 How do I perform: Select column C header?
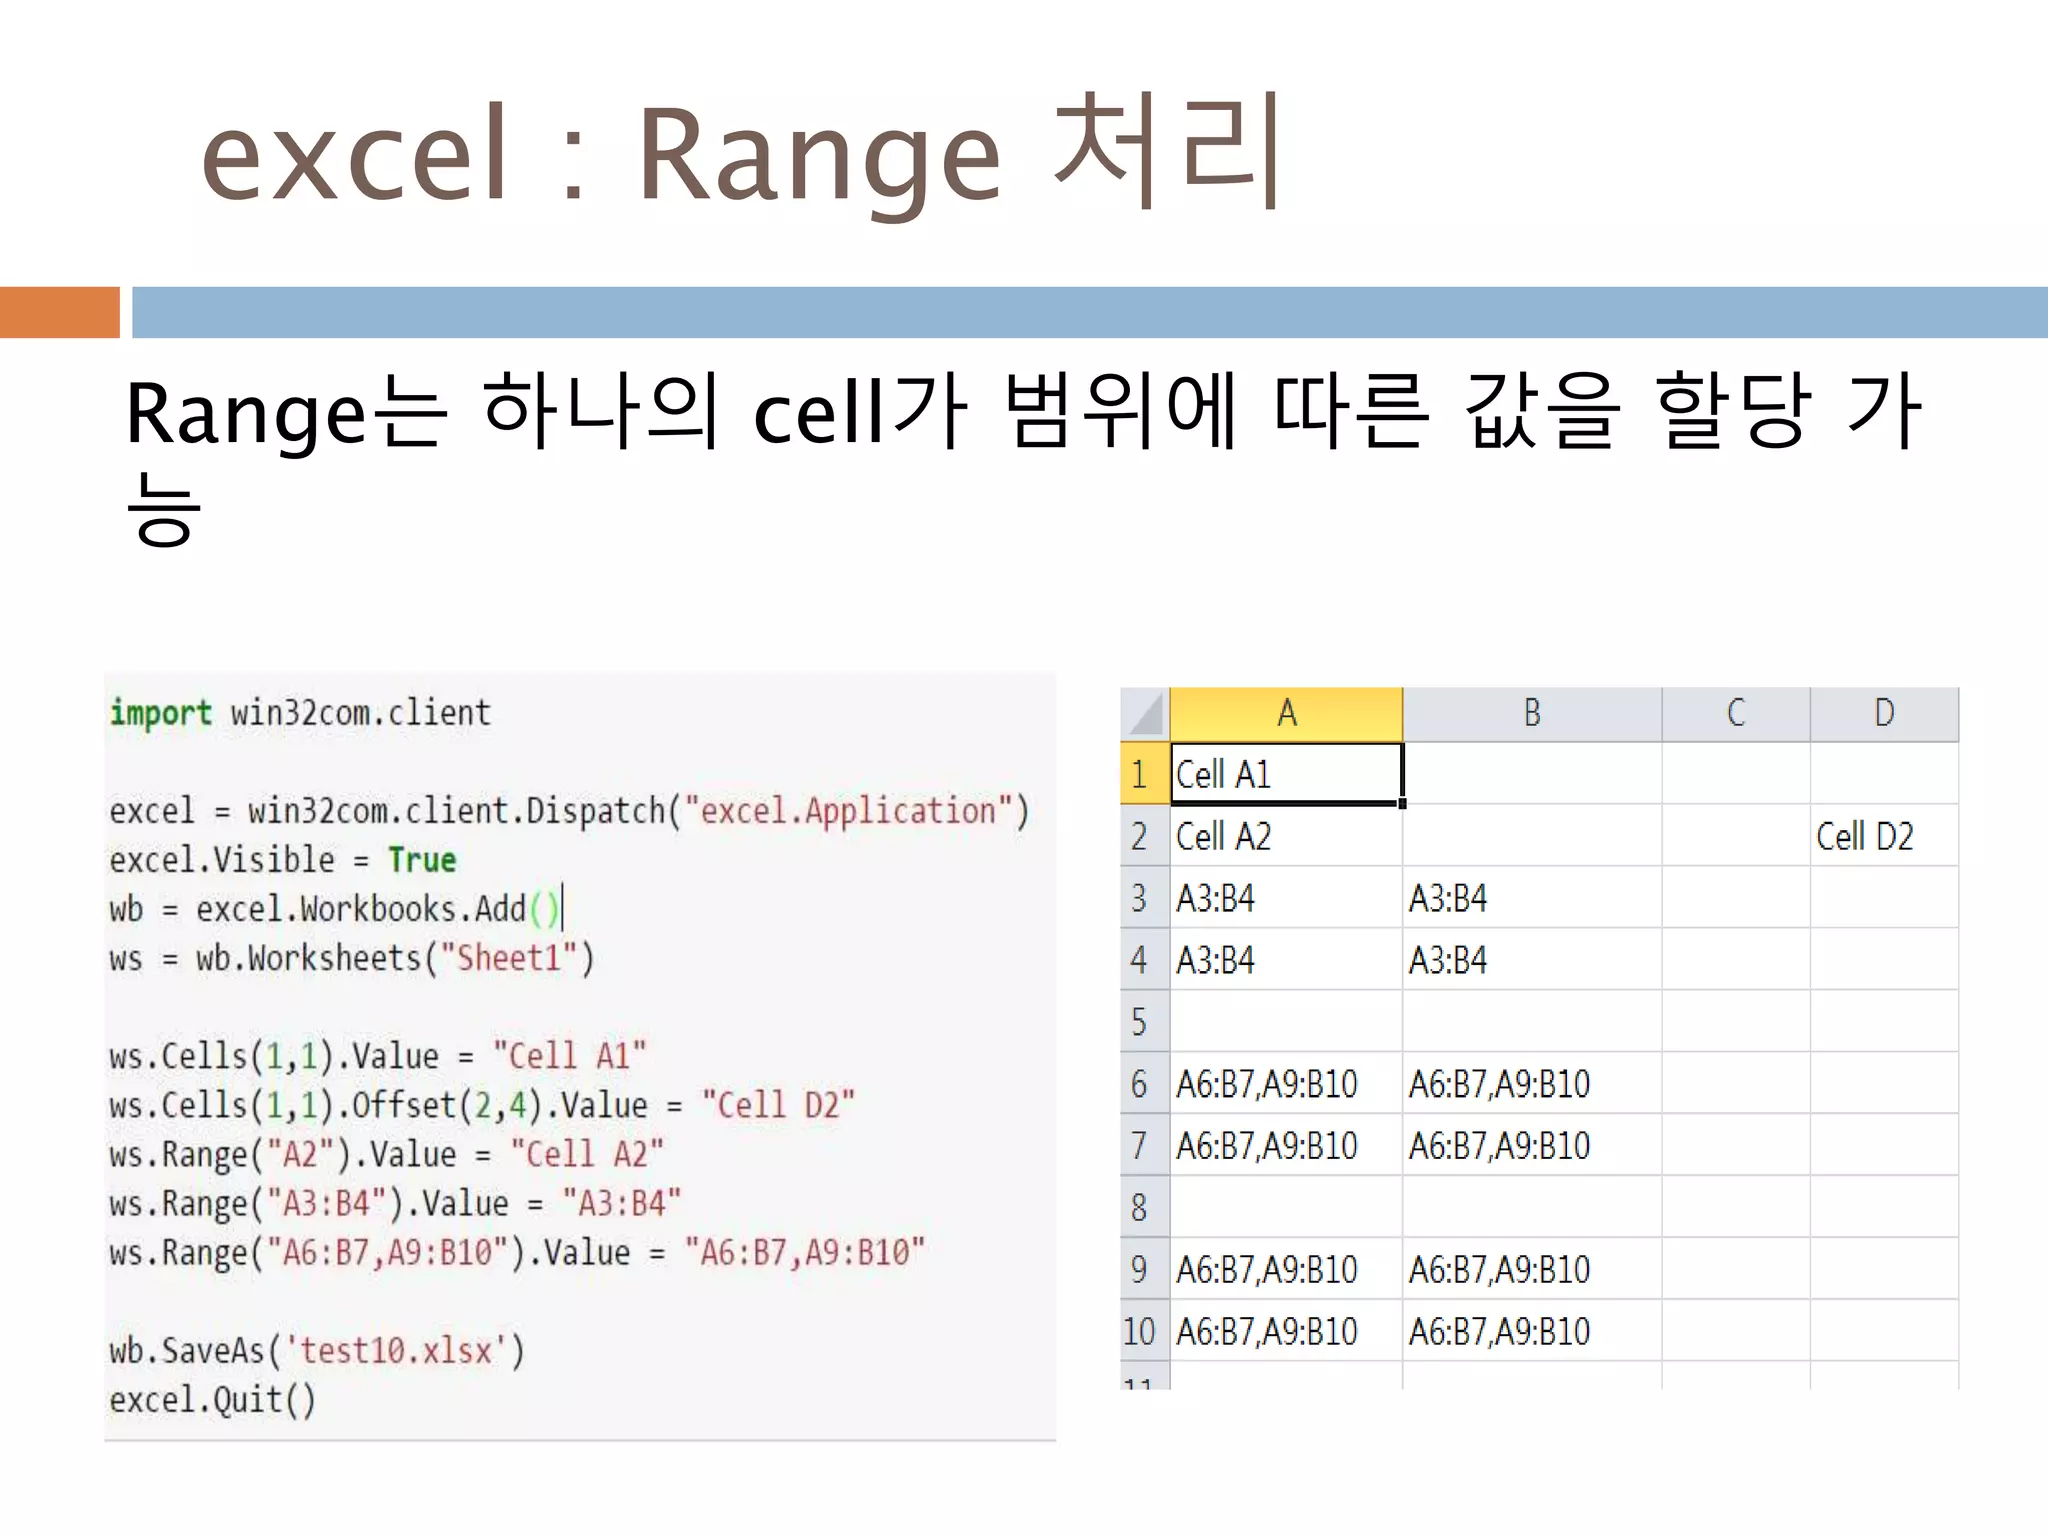point(1735,714)
